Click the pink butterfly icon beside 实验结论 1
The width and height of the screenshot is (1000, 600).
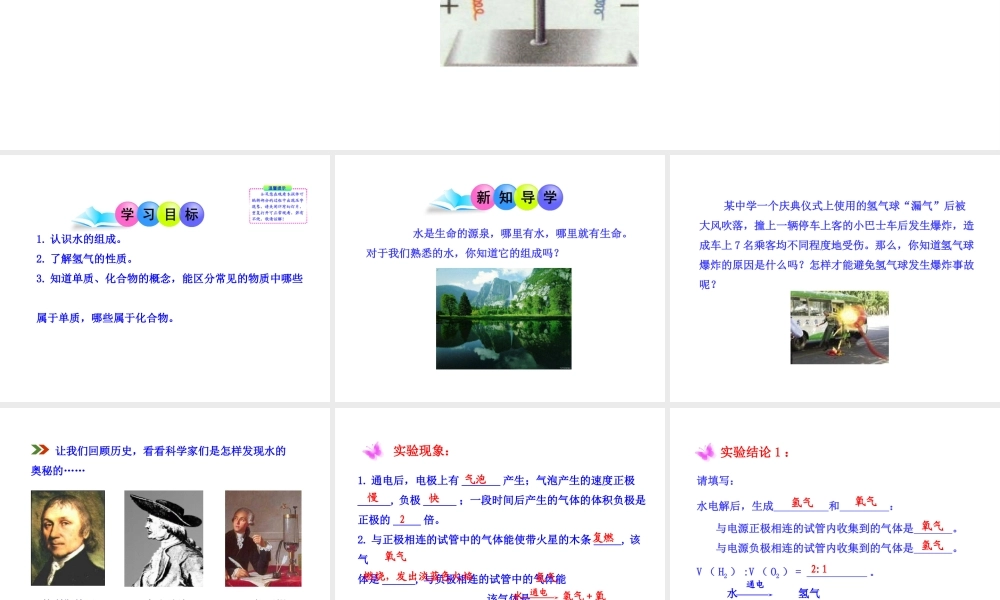[x=705, y=452]
